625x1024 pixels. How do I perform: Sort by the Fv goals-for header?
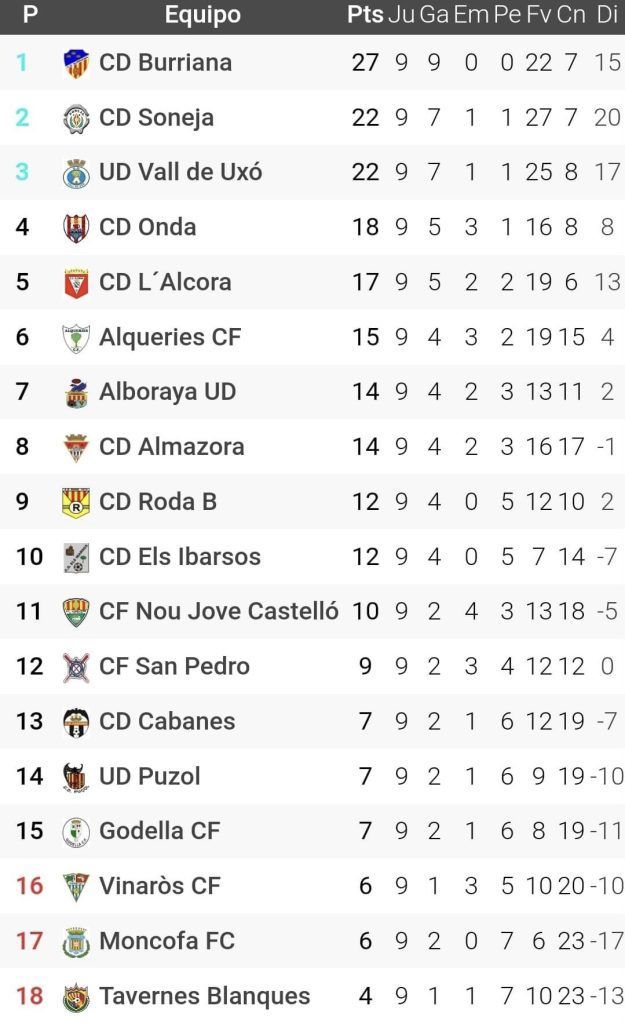tap(539, 15)
